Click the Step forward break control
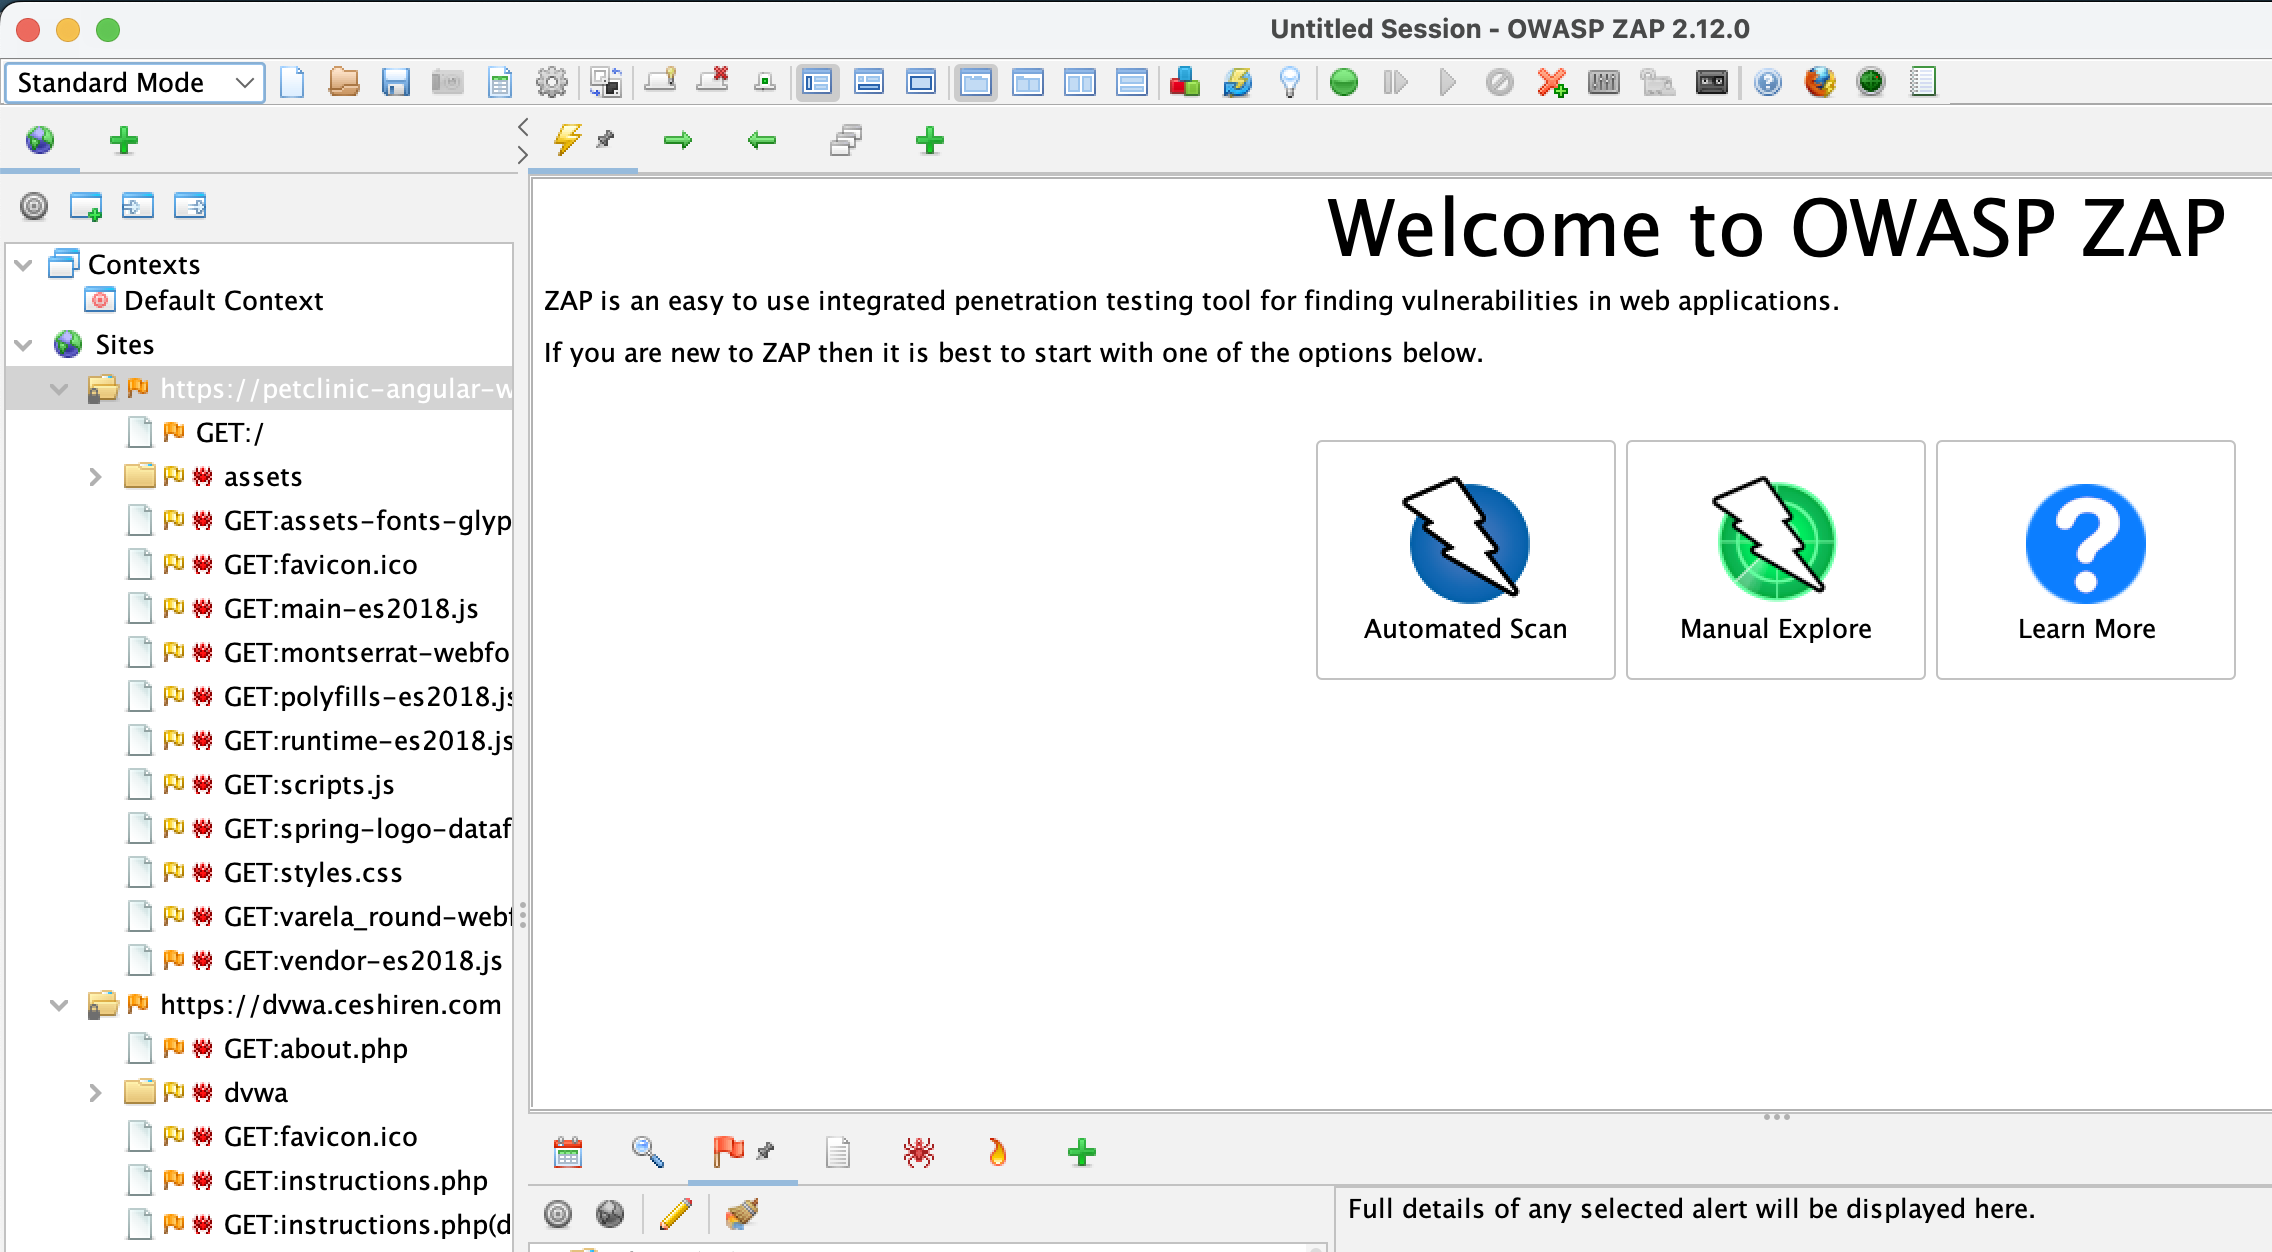 pyautogui.click(x=1396, y=83)
